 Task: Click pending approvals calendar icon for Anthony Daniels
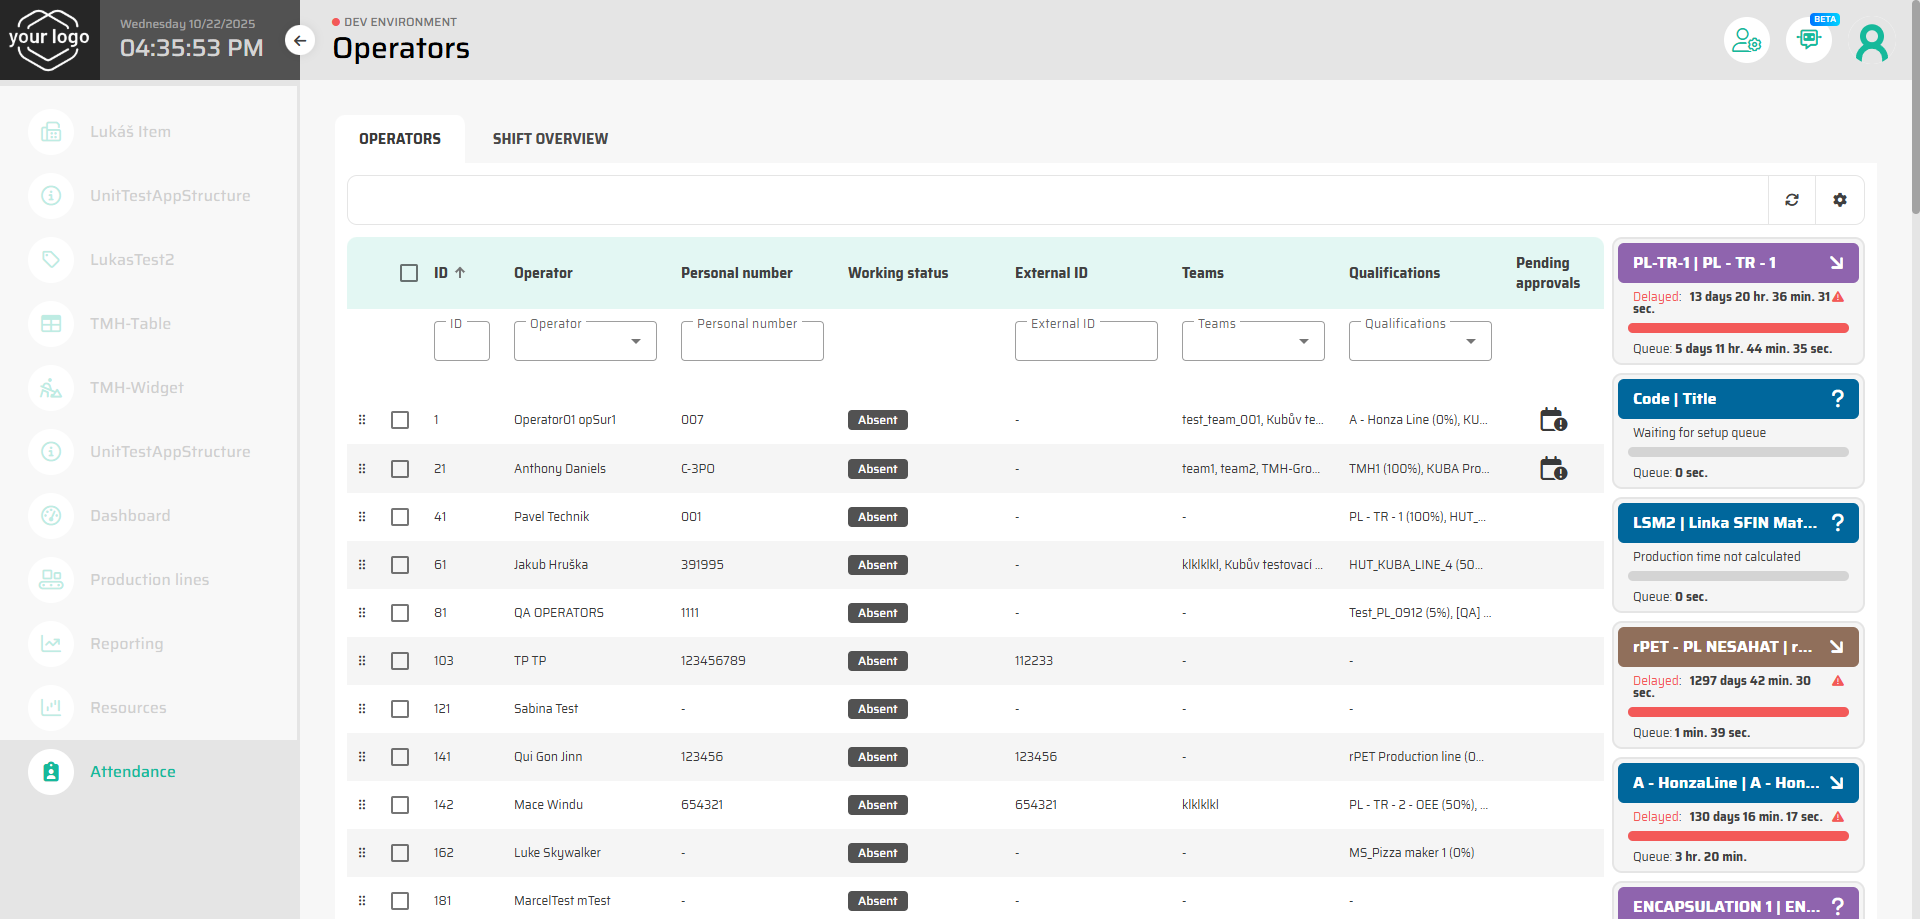[1552, 469]
